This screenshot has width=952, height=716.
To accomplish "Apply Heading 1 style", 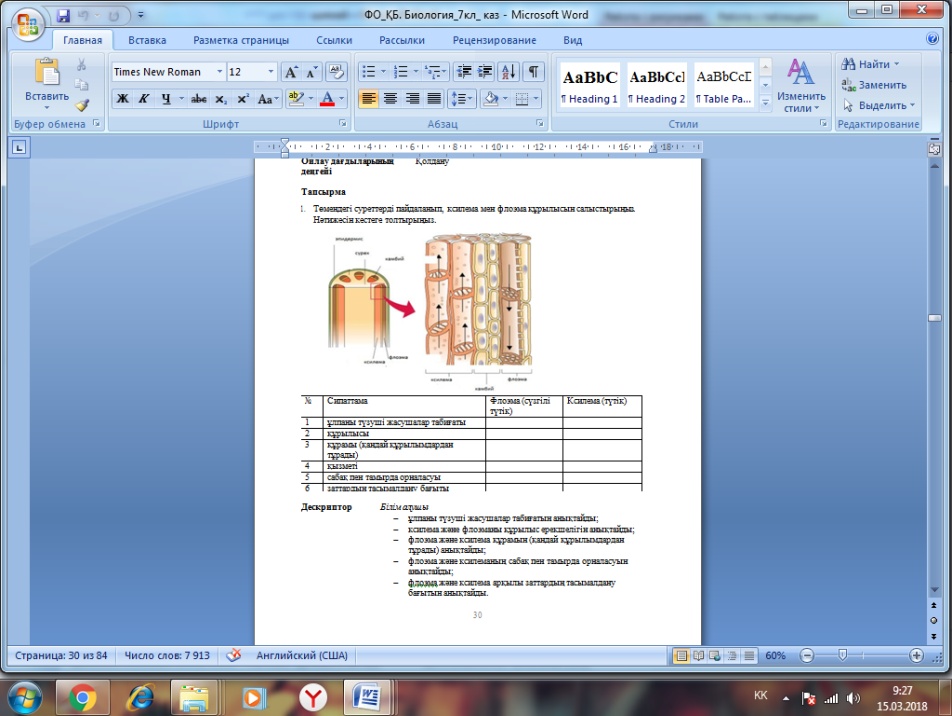I will click(x=590, y=86).
